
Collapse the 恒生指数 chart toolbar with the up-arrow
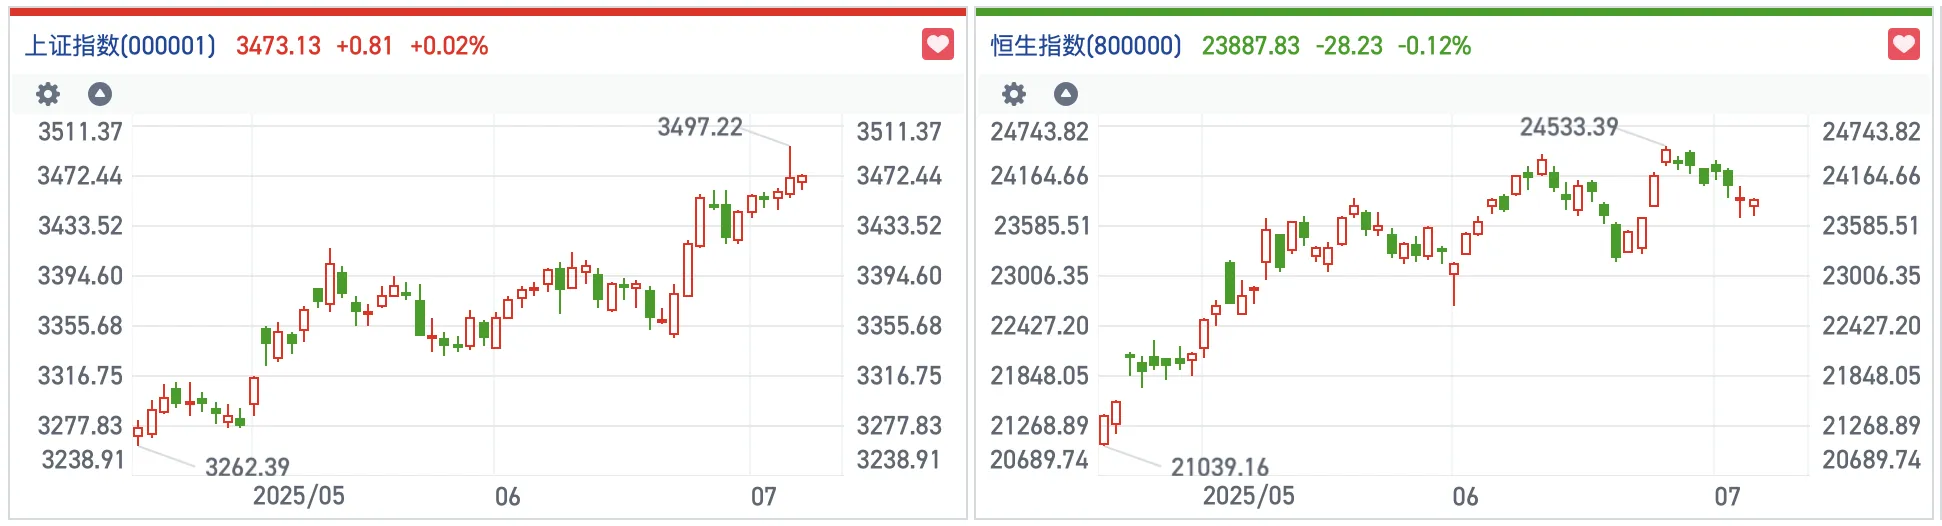pos(1066,94)
